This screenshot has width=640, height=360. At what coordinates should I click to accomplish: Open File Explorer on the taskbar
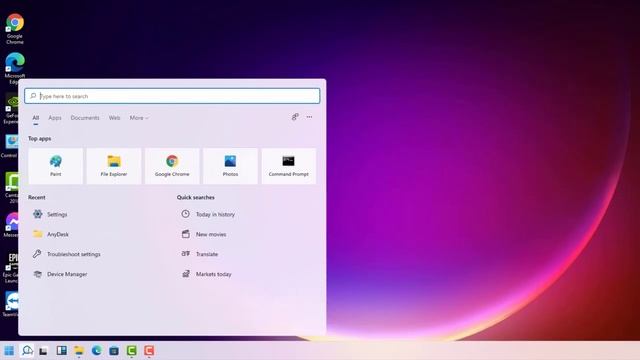click(79, 351)
